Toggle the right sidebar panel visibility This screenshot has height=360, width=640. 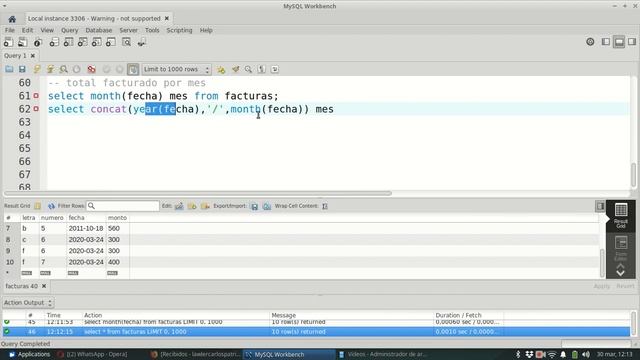(632, 42)
